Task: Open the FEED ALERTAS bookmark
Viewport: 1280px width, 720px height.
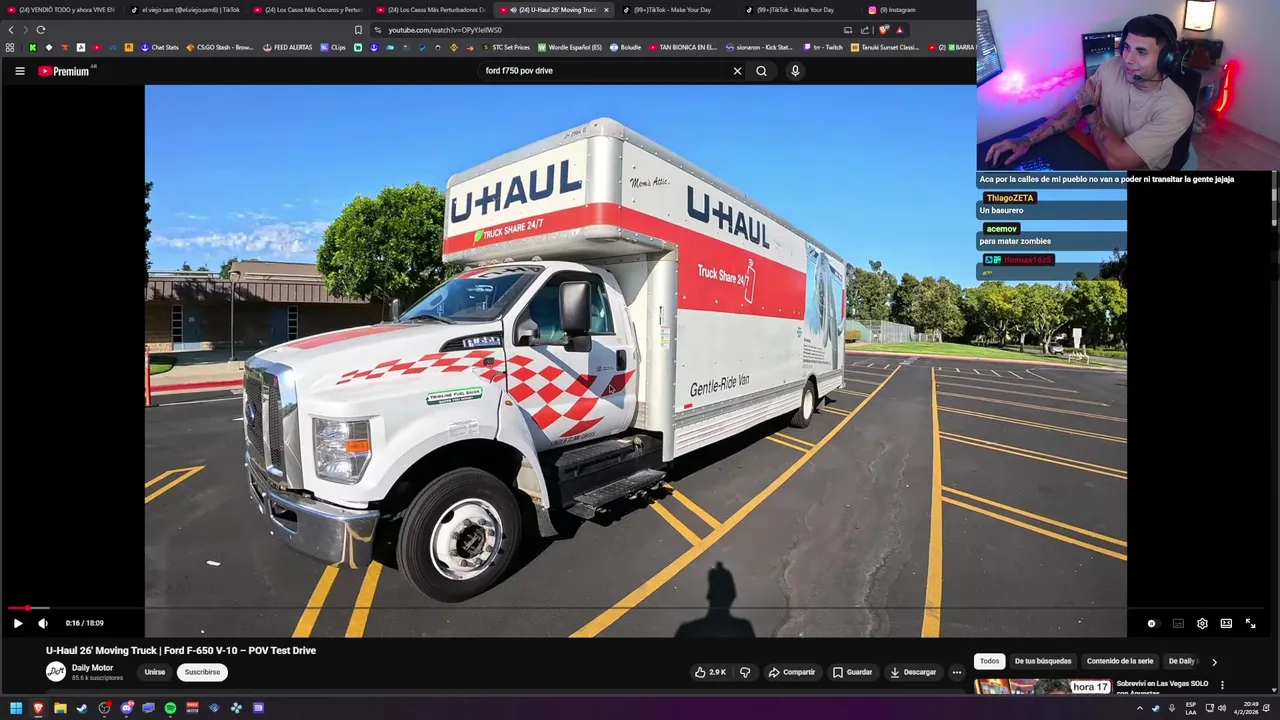Action: 287,47
